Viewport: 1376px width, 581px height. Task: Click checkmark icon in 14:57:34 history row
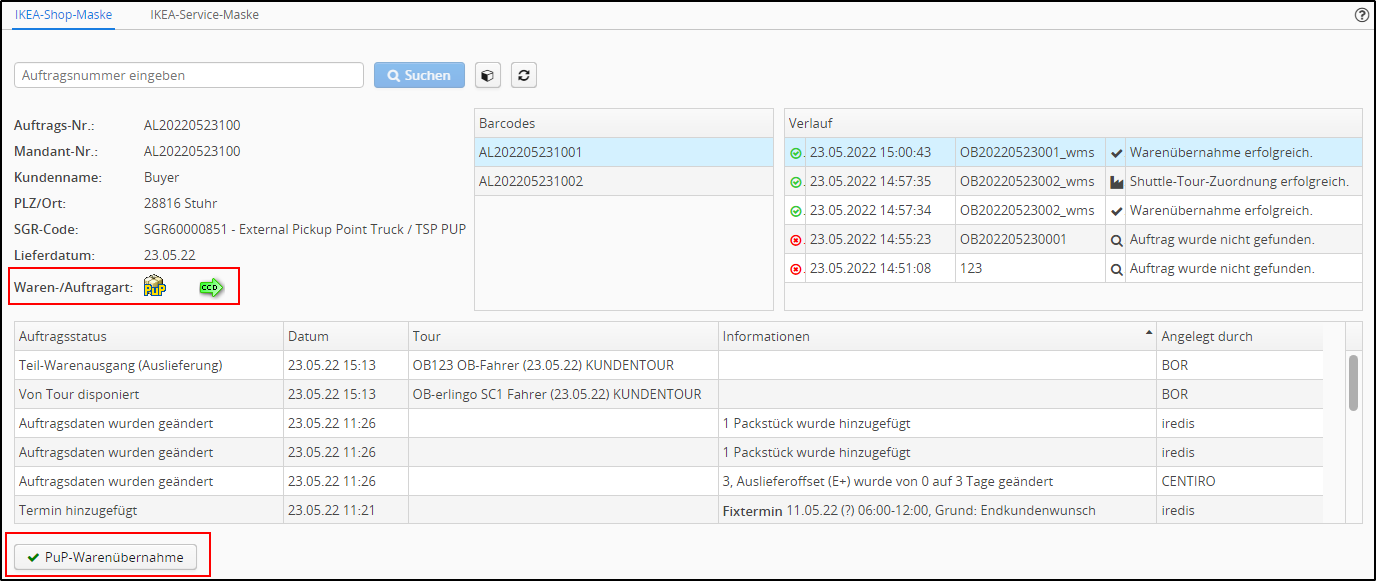click(x=1116, y=211)
